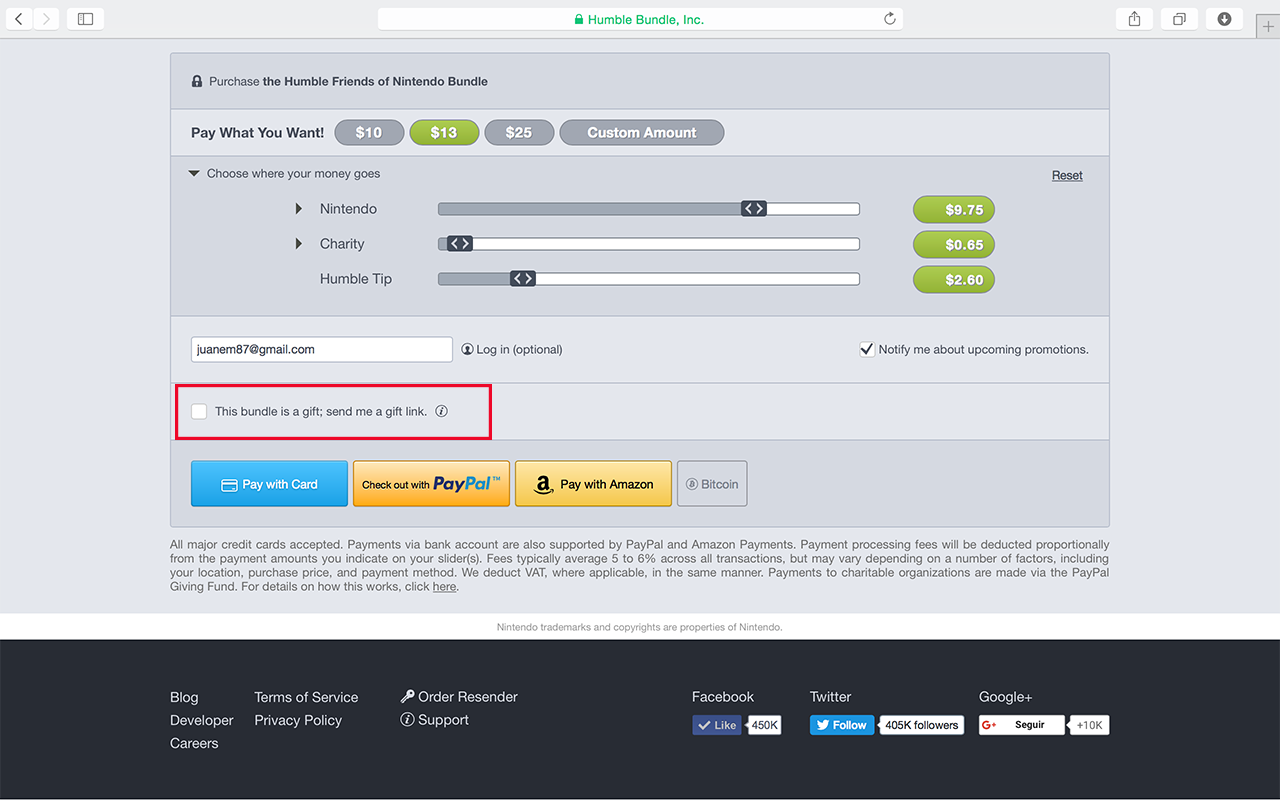Select the $25 payment amount
The image size is (1280, 800).
point(519,132)
